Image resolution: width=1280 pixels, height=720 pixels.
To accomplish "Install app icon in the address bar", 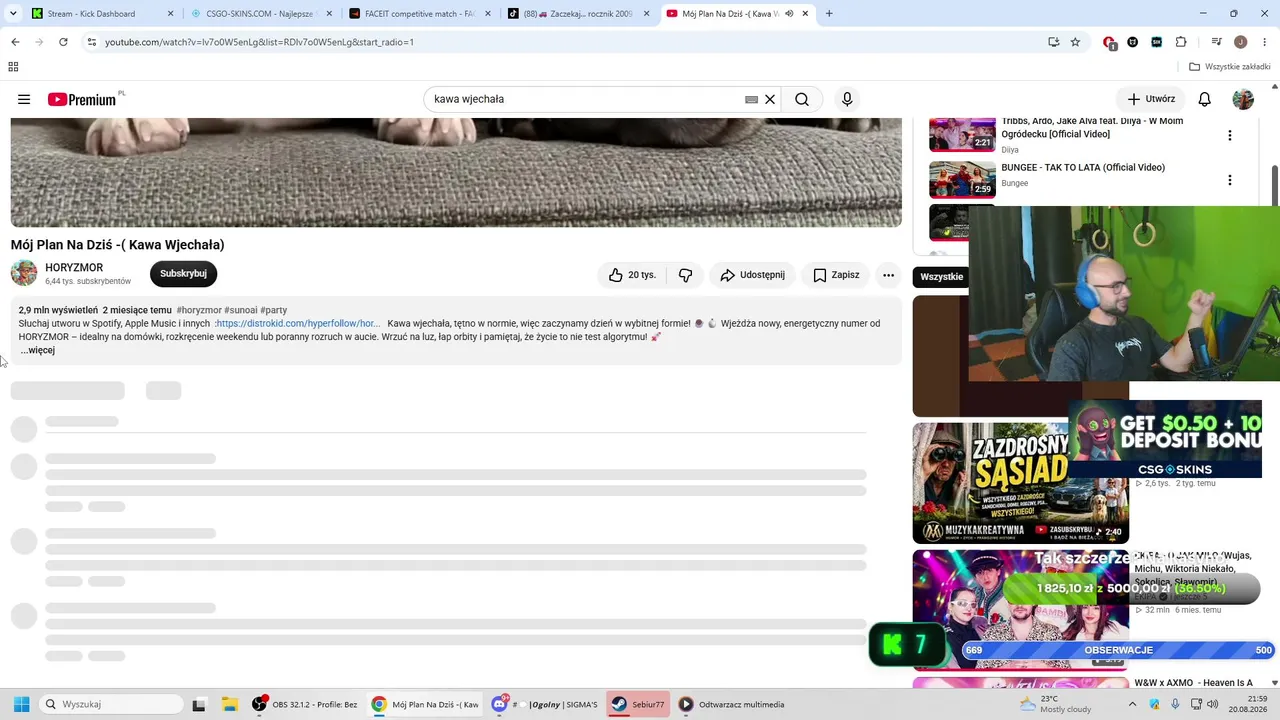I will (x=1053, y=42).
